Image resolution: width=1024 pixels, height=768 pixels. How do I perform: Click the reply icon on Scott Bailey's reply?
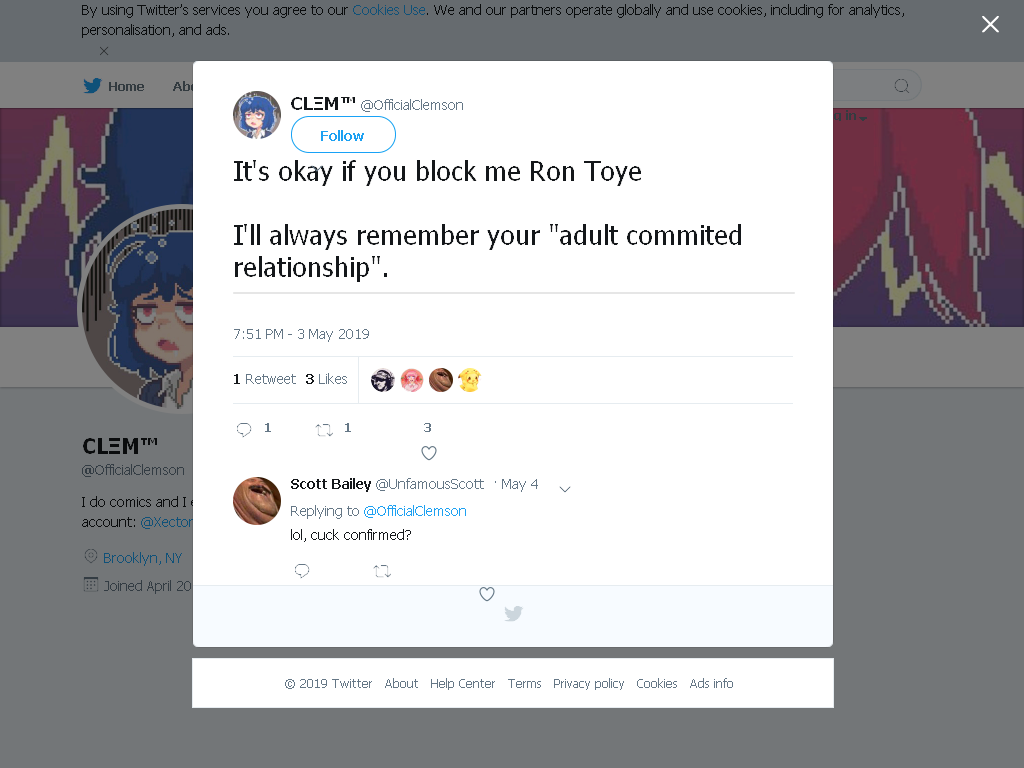pos(302,571)
